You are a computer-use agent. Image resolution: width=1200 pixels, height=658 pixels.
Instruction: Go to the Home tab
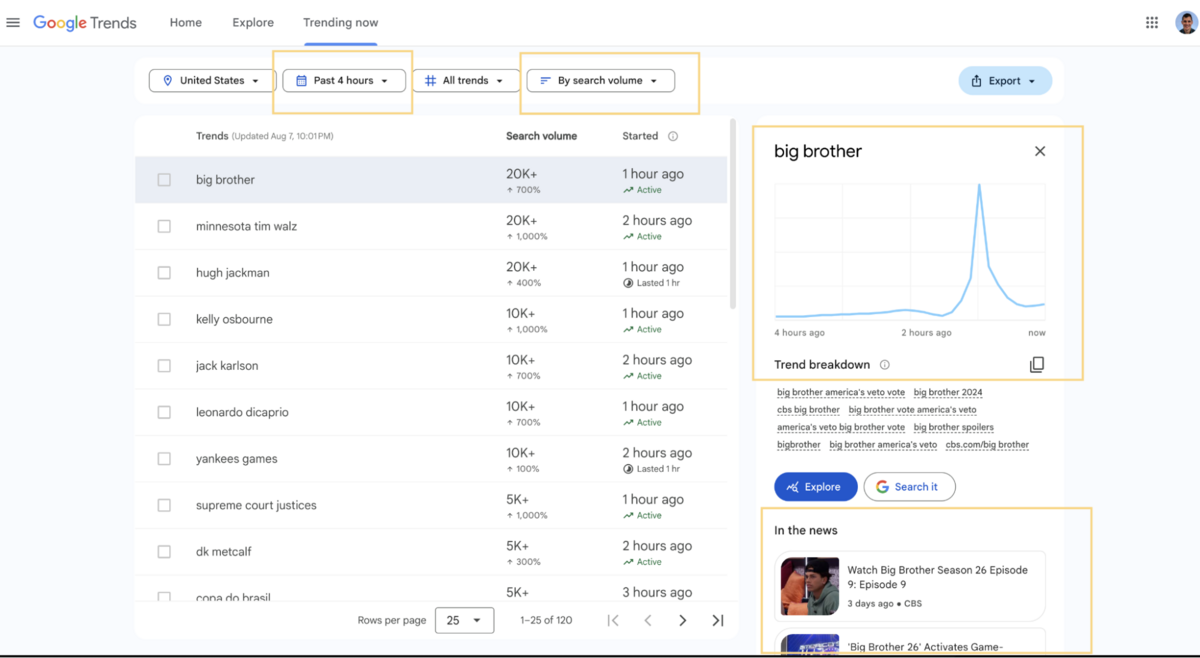click(x=186, y=22)
